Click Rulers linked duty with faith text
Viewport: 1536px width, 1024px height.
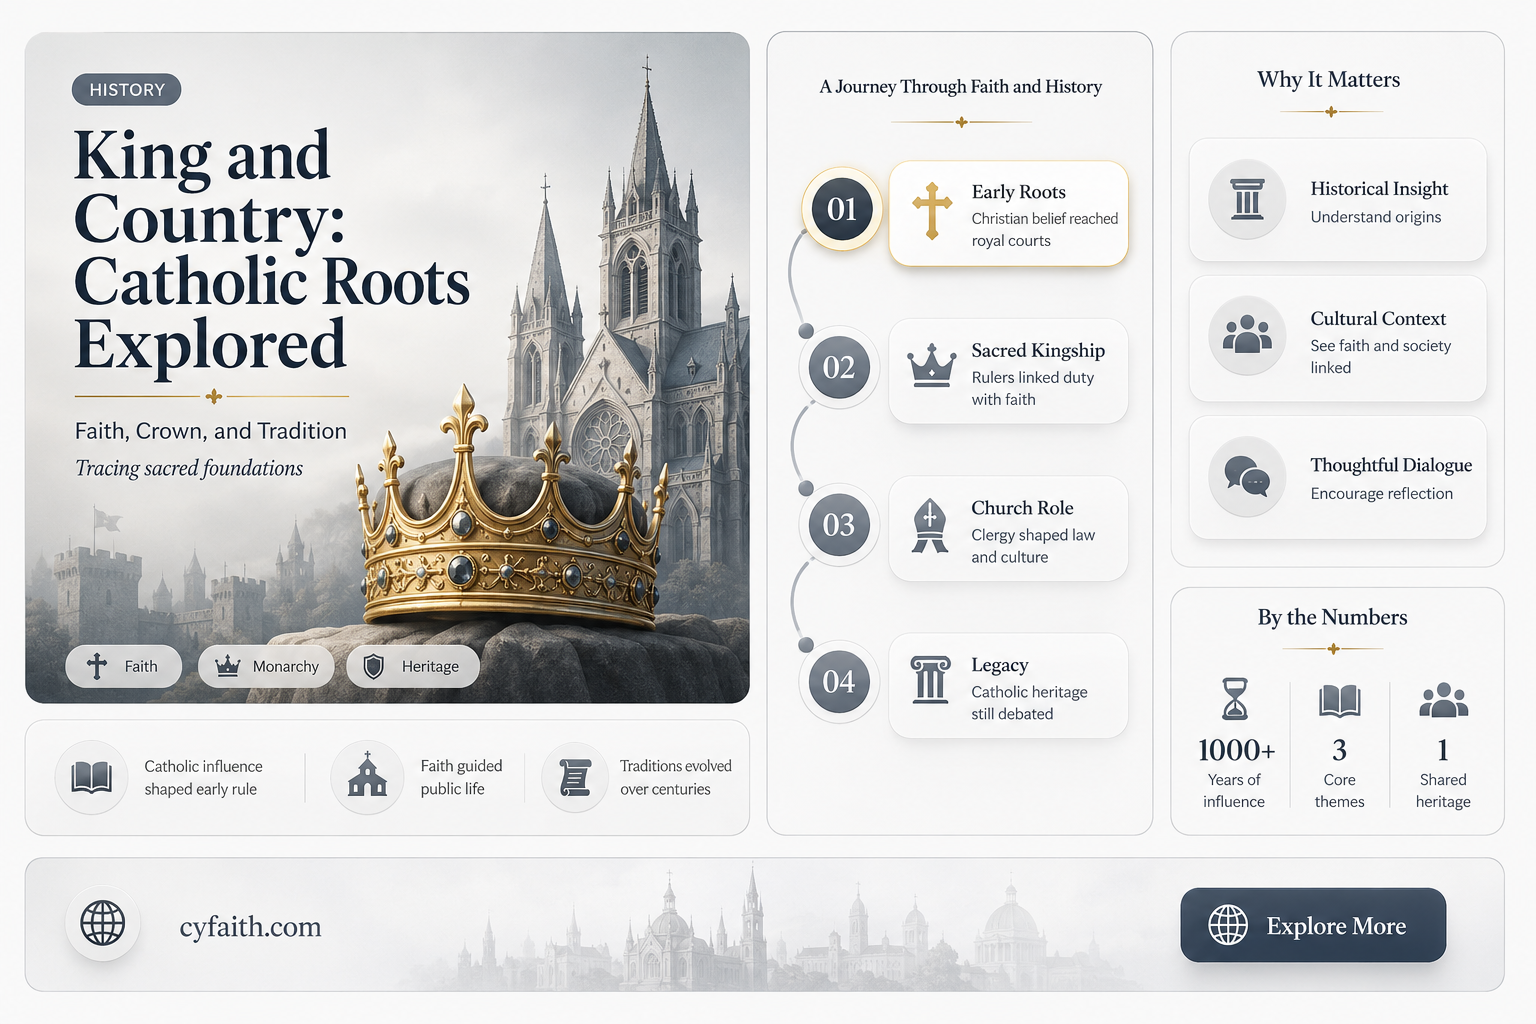pos(1032,388)
